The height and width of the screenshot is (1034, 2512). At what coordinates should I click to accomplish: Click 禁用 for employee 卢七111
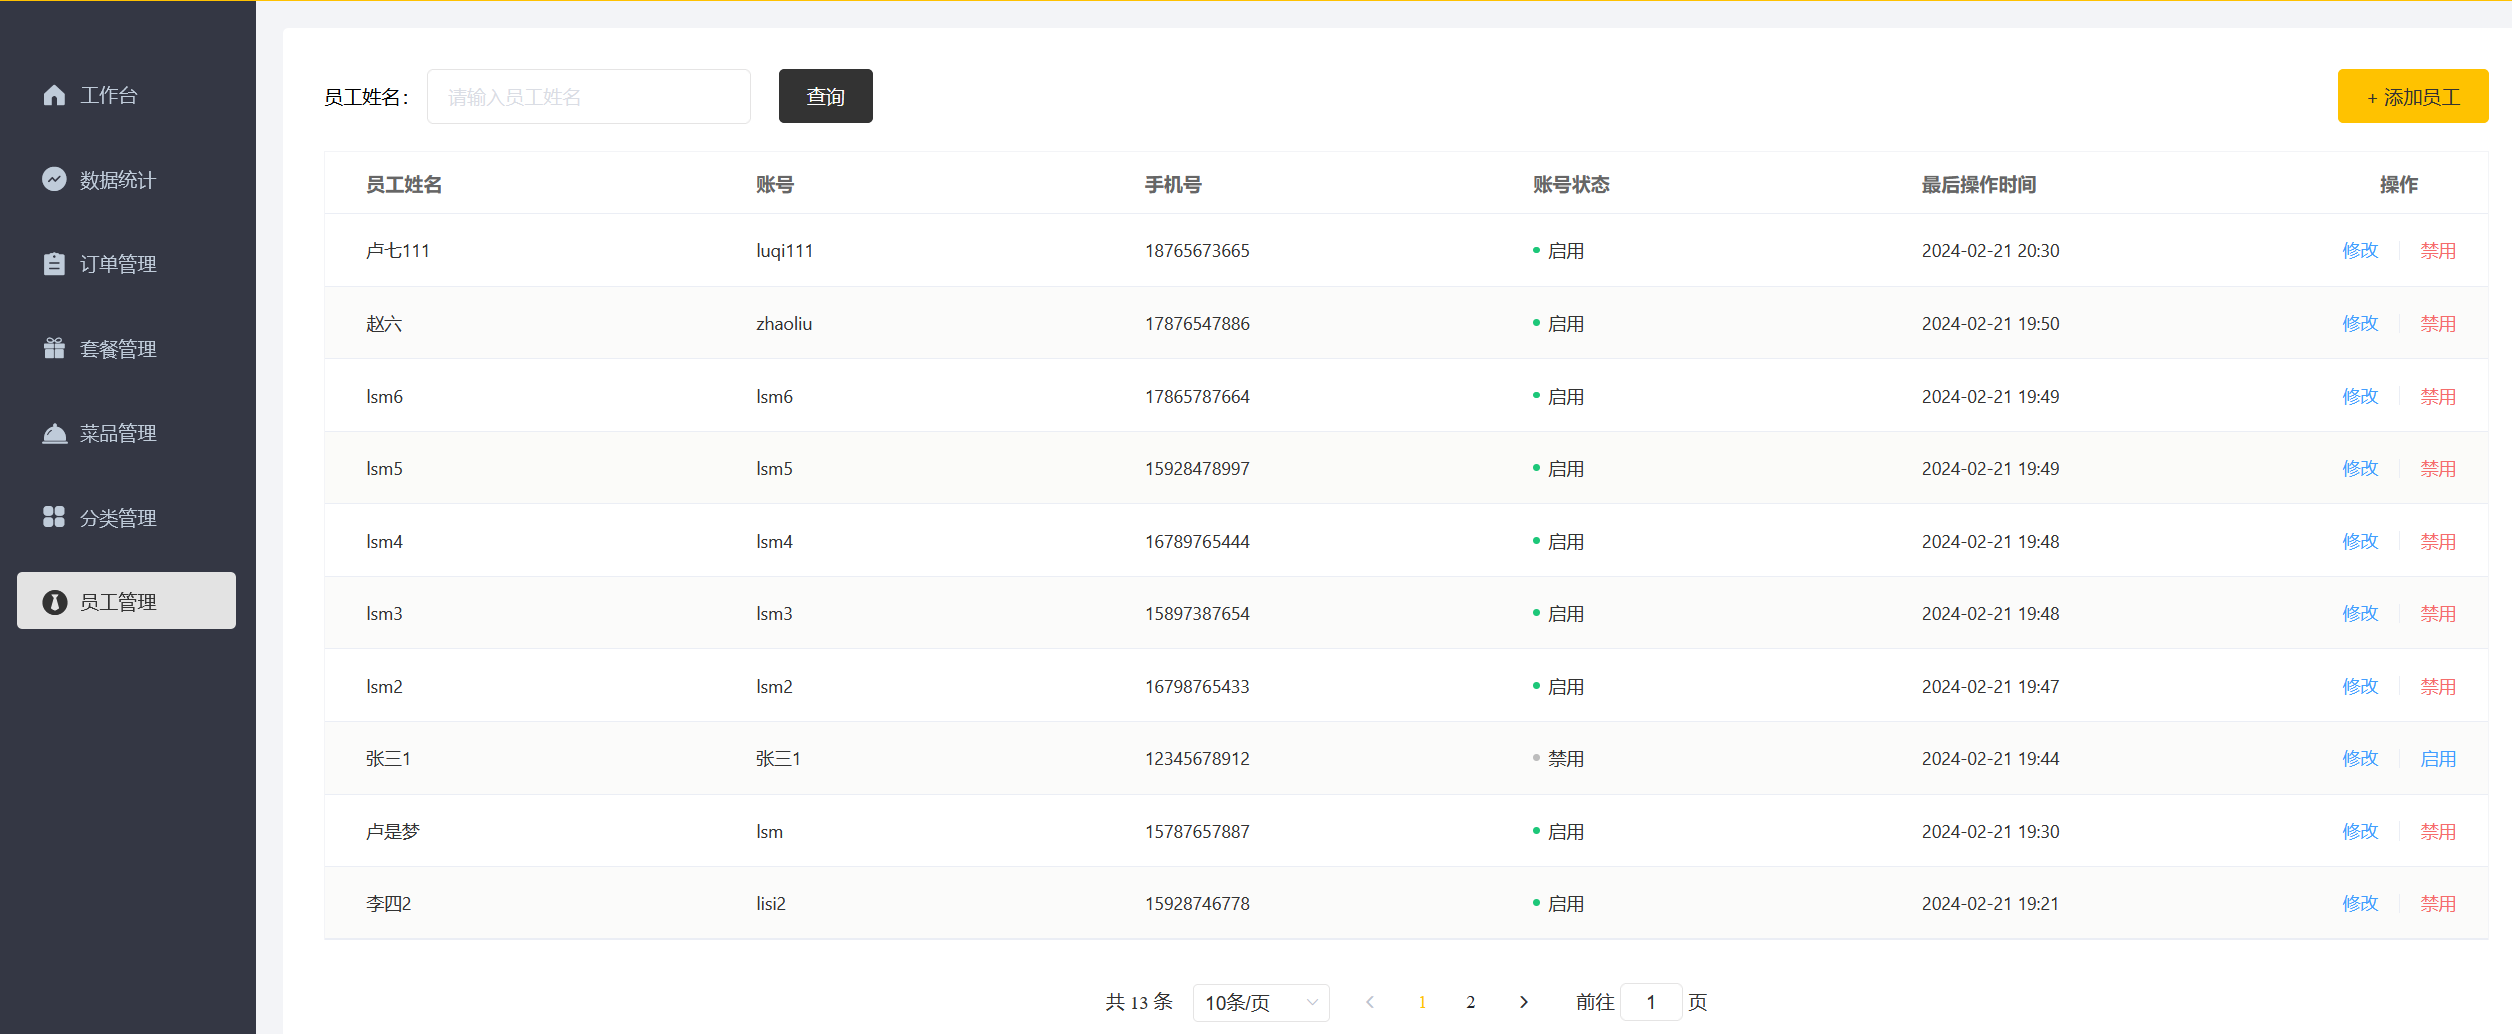2438,251
